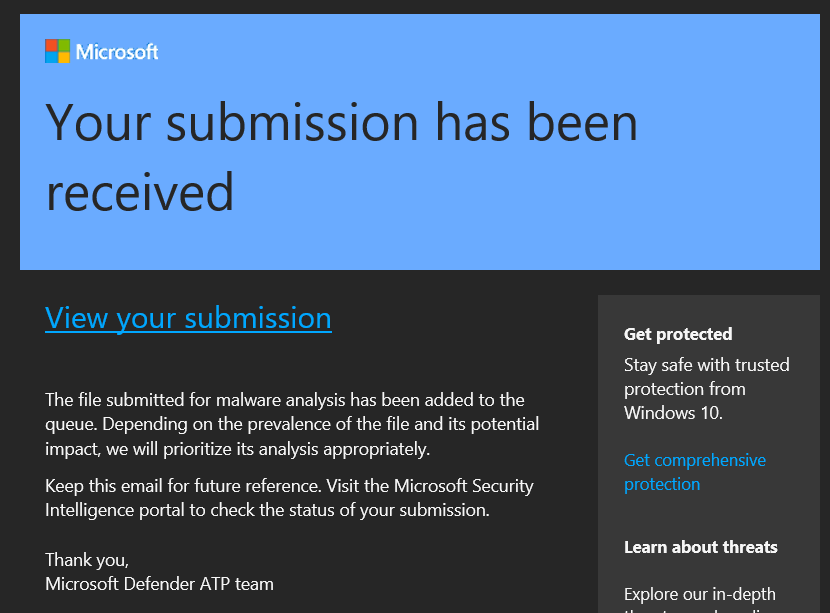Image resolution: width=830 pixels, height=613 pixels.
Task: Click the blue square of the Microsoft logo
Action: pyautogui.click(x=51, y=58)
